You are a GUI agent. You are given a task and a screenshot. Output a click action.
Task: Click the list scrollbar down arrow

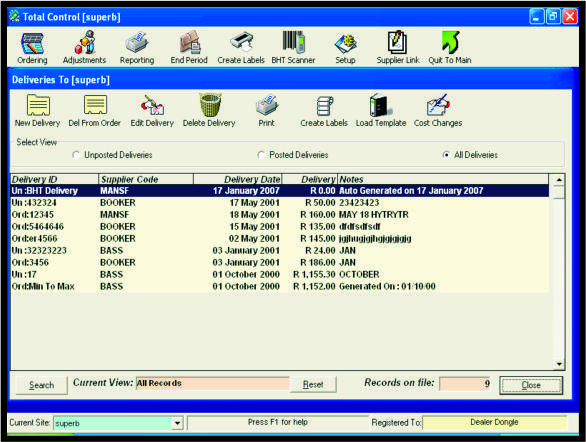pyautogui.click(x=559, y=364)
